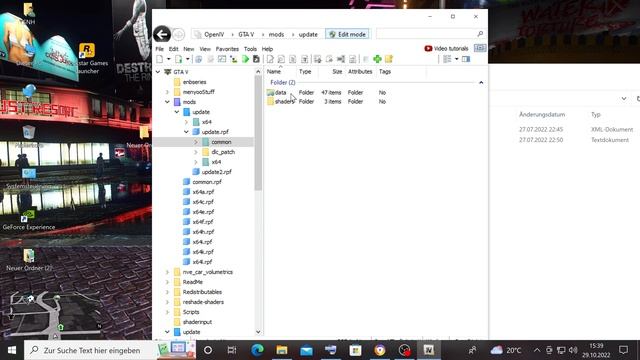The image size is (640, 360).
Task: Select common.rpf in tree
Action: [207, 182]
